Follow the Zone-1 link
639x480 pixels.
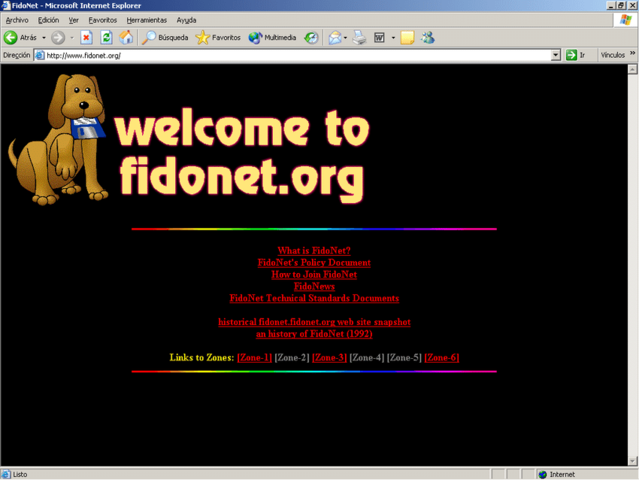pyautogui.click(x=254, y=357)
